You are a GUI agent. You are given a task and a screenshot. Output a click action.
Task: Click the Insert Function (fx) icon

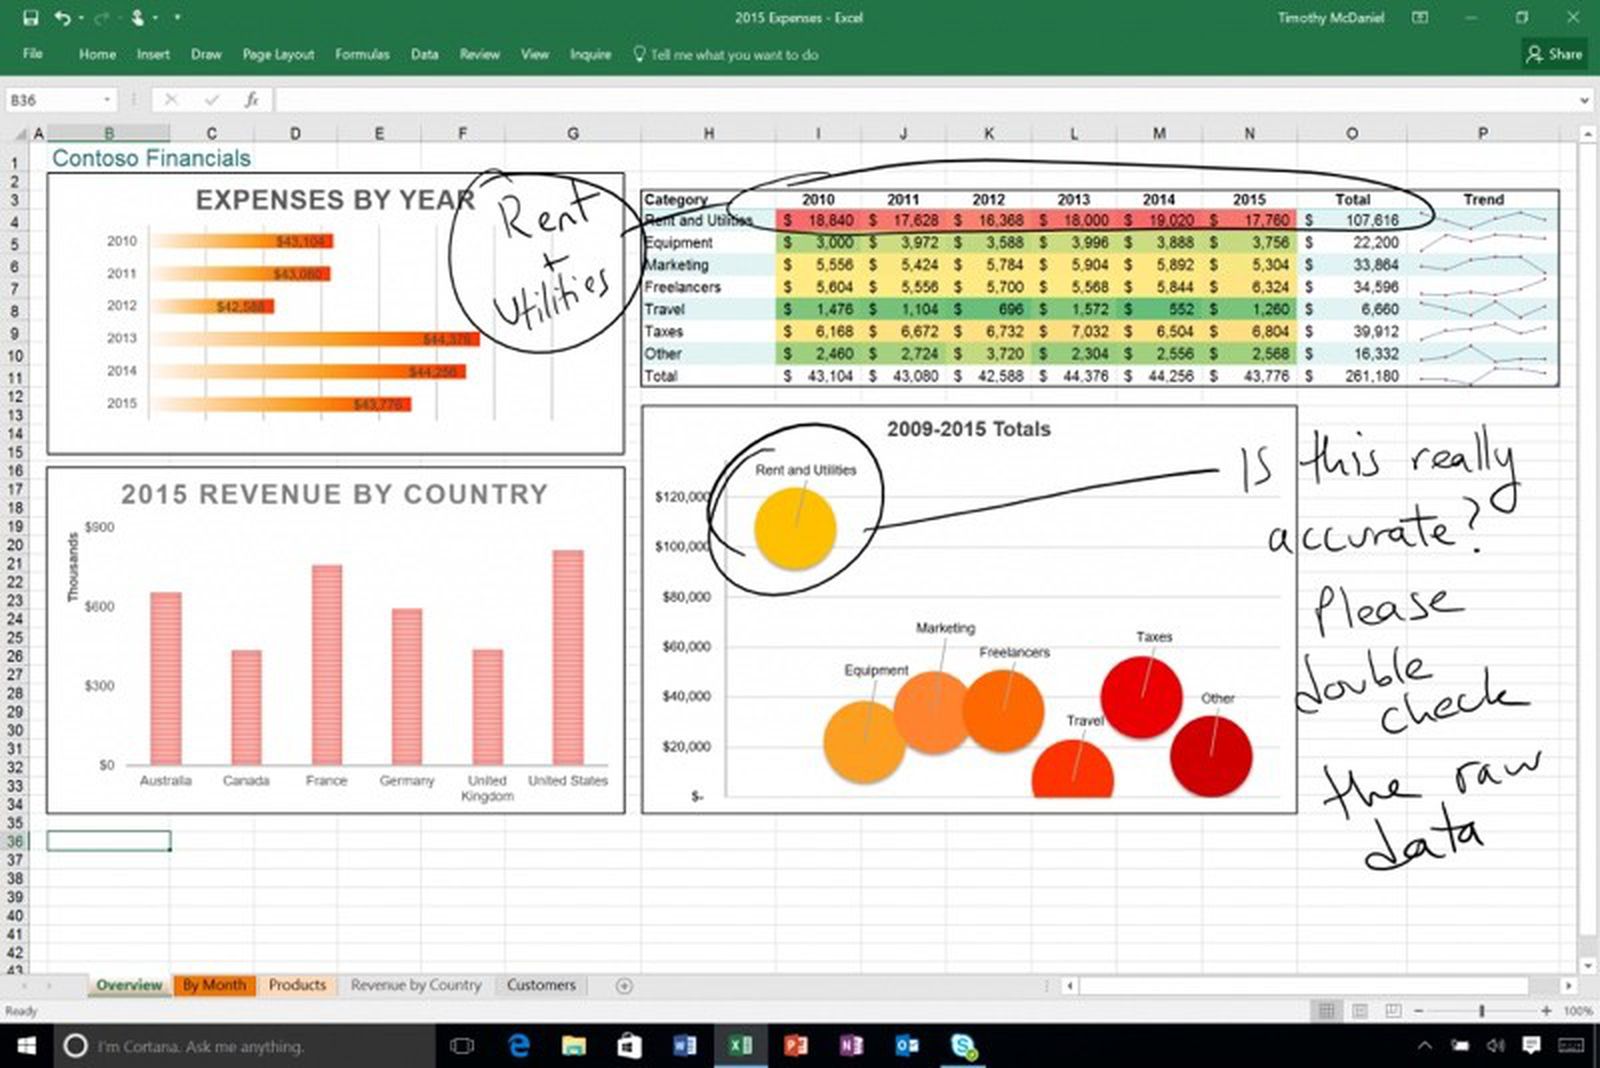pyautogui.click(x=253, y=99)
